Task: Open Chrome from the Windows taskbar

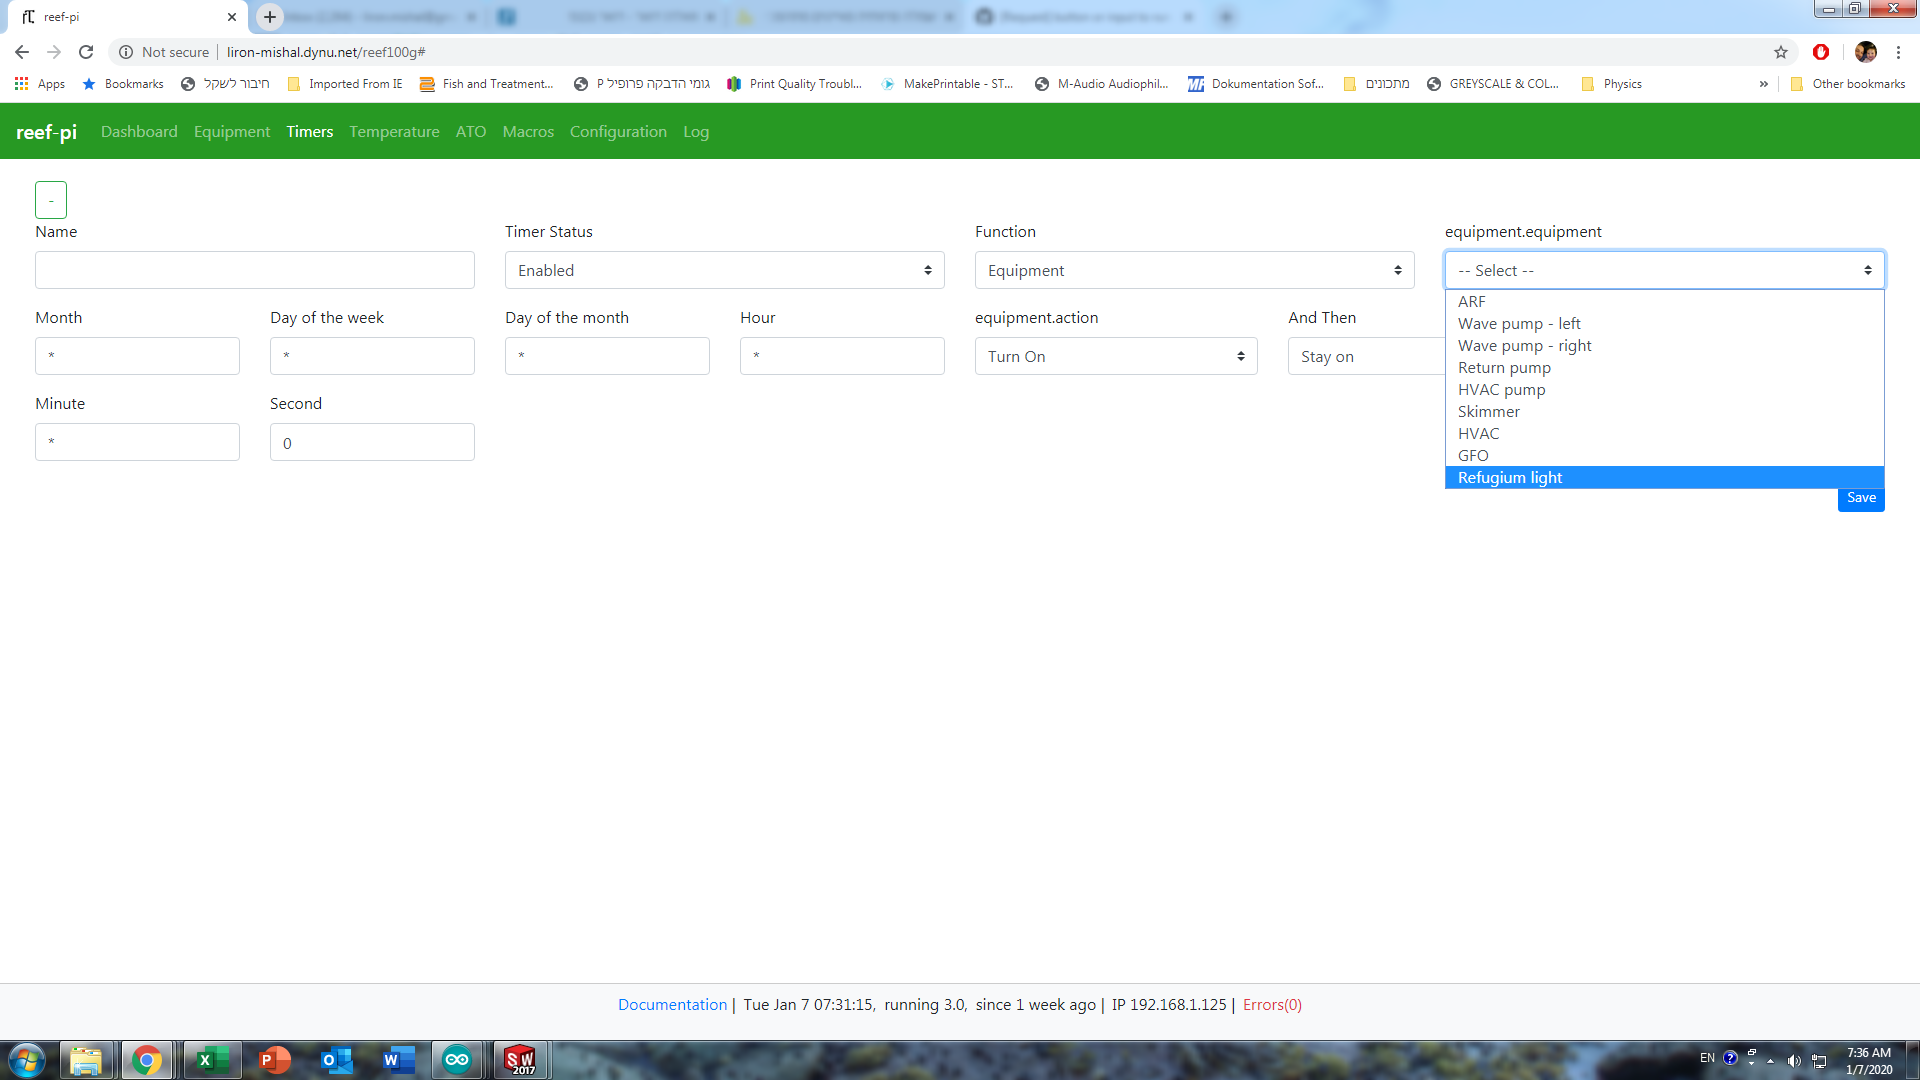Action: coord(147,1060)
